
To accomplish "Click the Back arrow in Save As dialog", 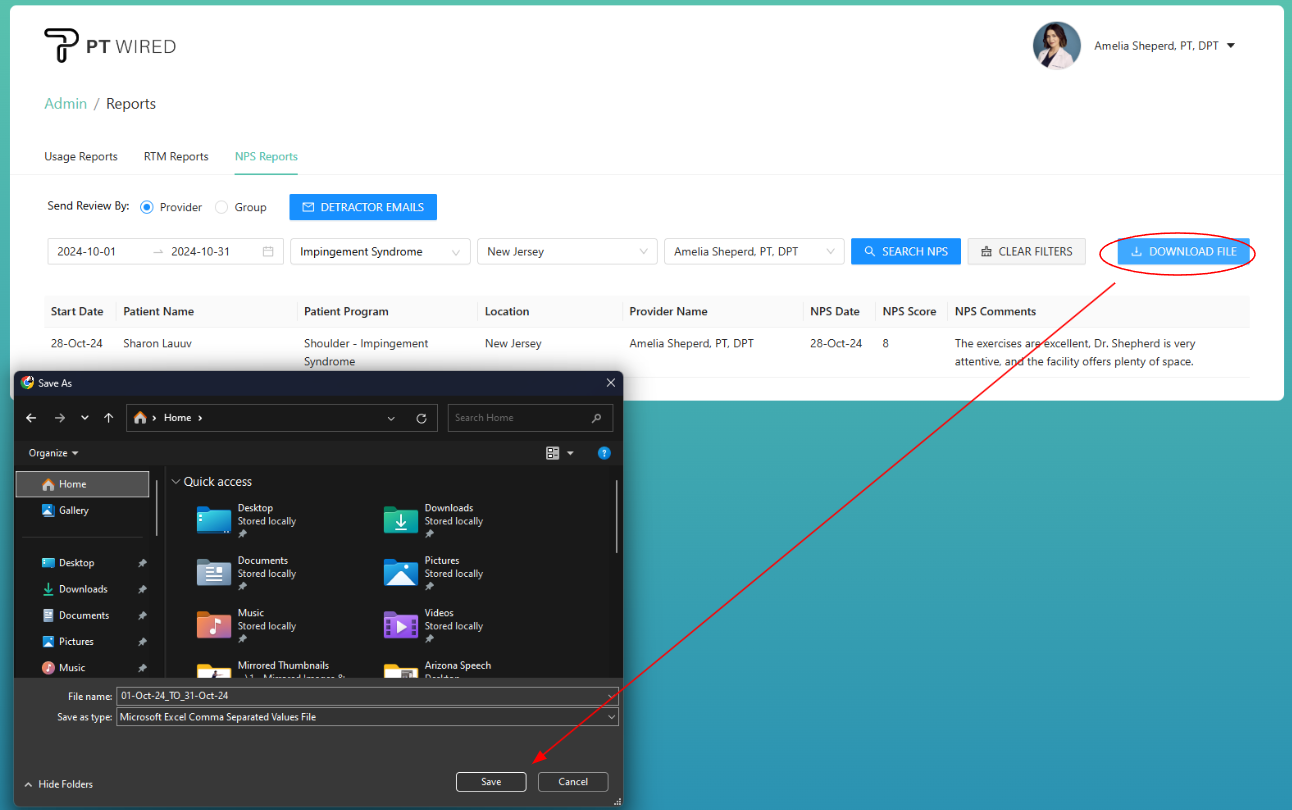I will click(x=31, y=418).
